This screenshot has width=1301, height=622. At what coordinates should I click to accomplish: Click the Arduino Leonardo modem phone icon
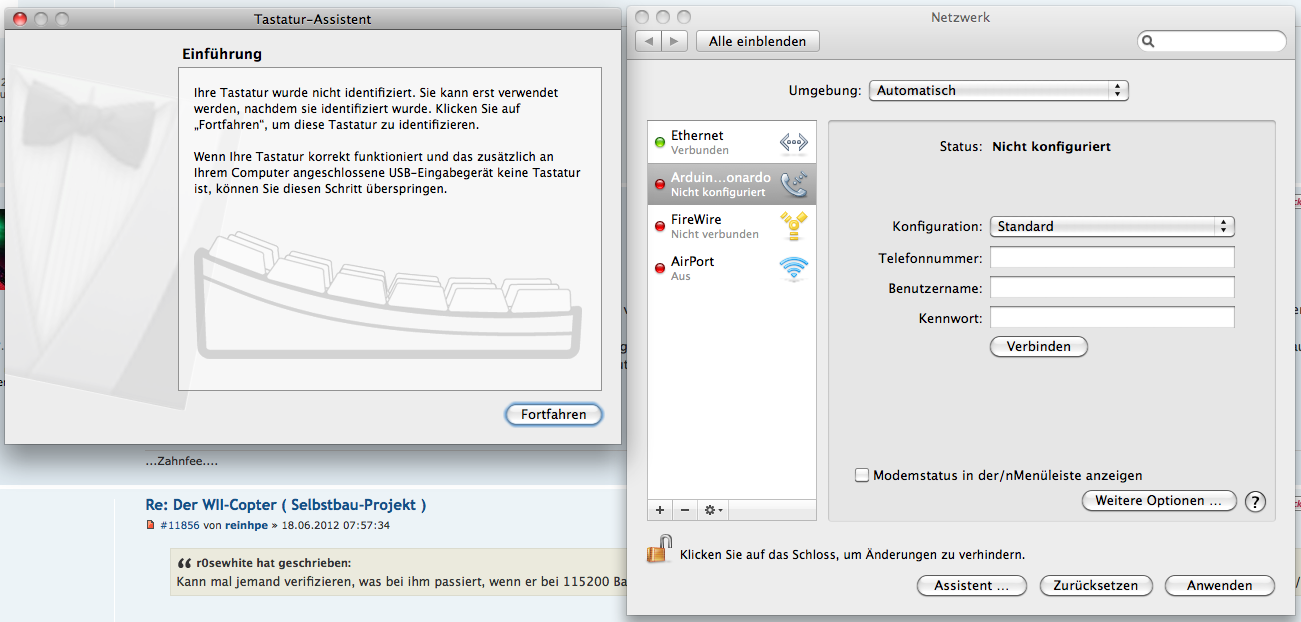794,184
